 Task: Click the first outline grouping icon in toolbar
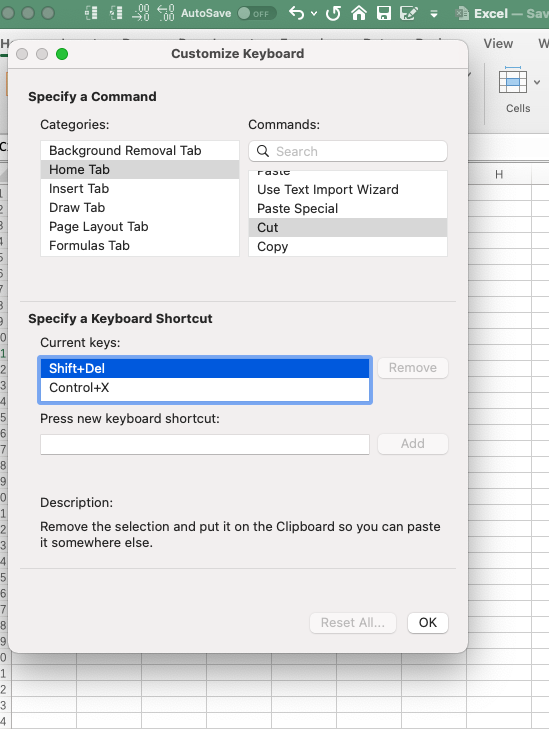coord(91,13)
